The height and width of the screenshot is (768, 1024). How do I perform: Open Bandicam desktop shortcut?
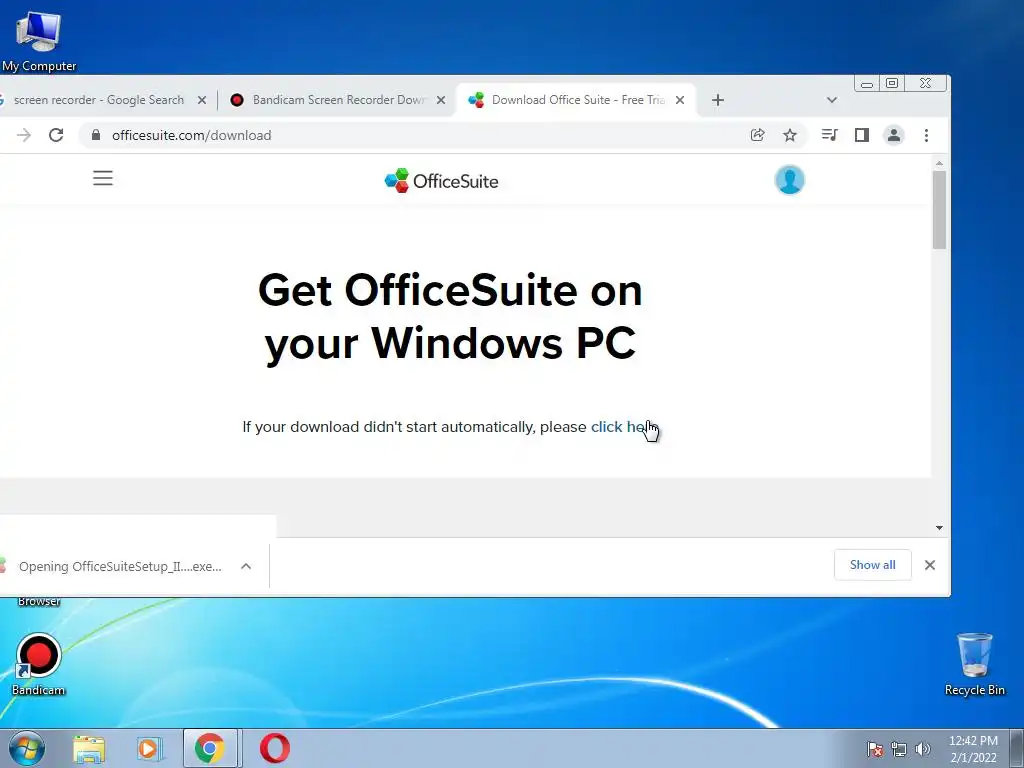(x=39, y=664)
